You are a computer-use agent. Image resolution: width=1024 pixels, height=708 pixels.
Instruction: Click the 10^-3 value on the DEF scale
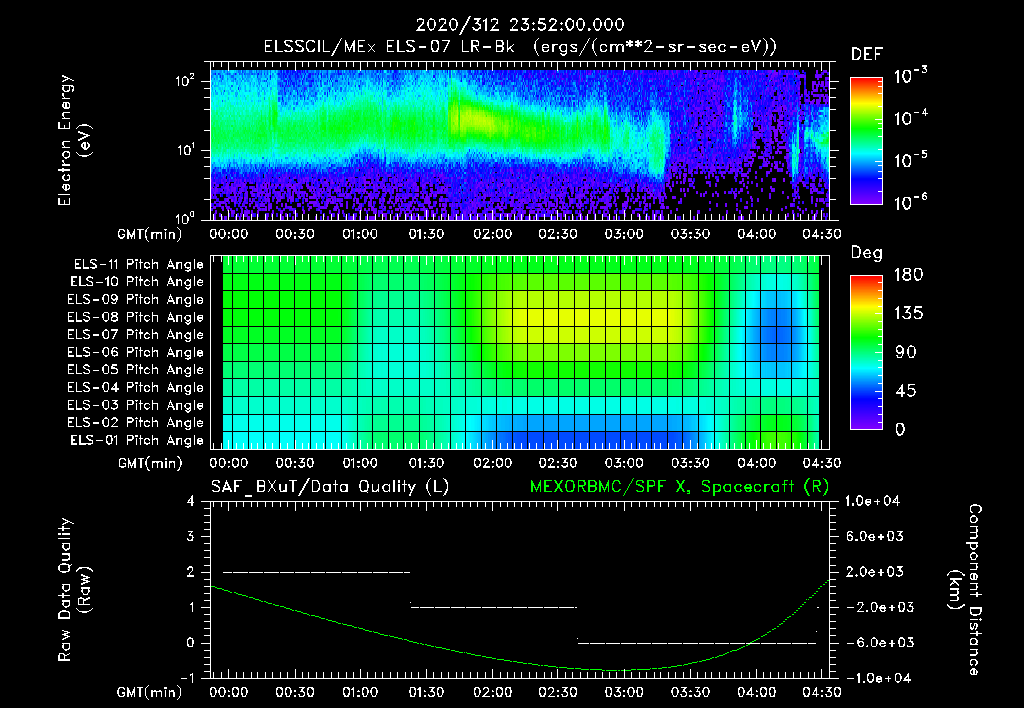pos(910,76)
